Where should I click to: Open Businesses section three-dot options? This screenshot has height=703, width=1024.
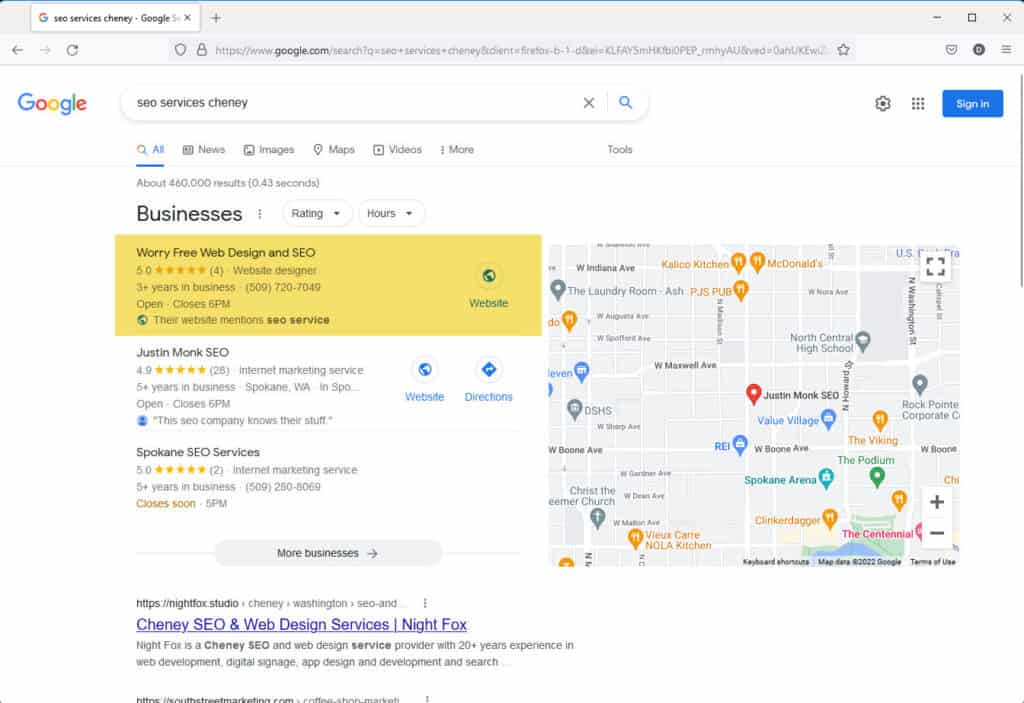click(260, 214)
